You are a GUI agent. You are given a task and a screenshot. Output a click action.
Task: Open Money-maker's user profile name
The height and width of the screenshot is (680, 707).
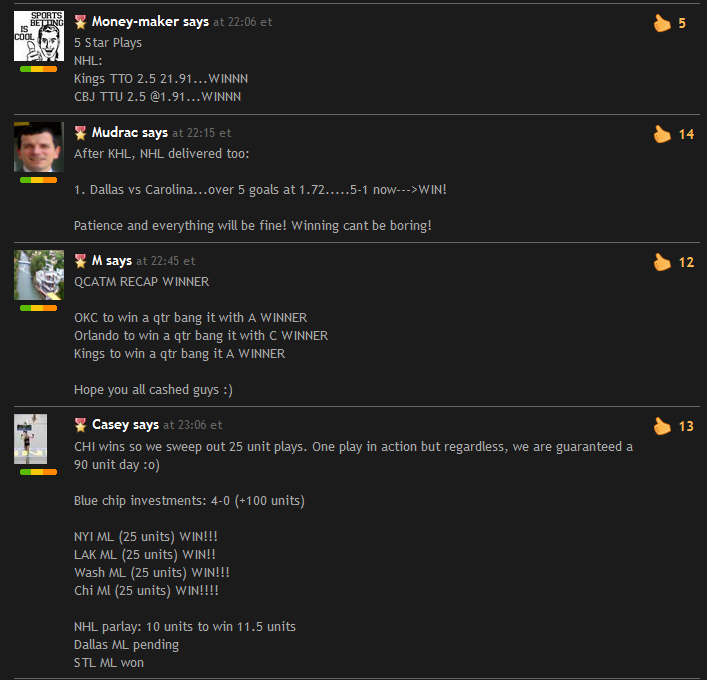[x=135, y=22]
